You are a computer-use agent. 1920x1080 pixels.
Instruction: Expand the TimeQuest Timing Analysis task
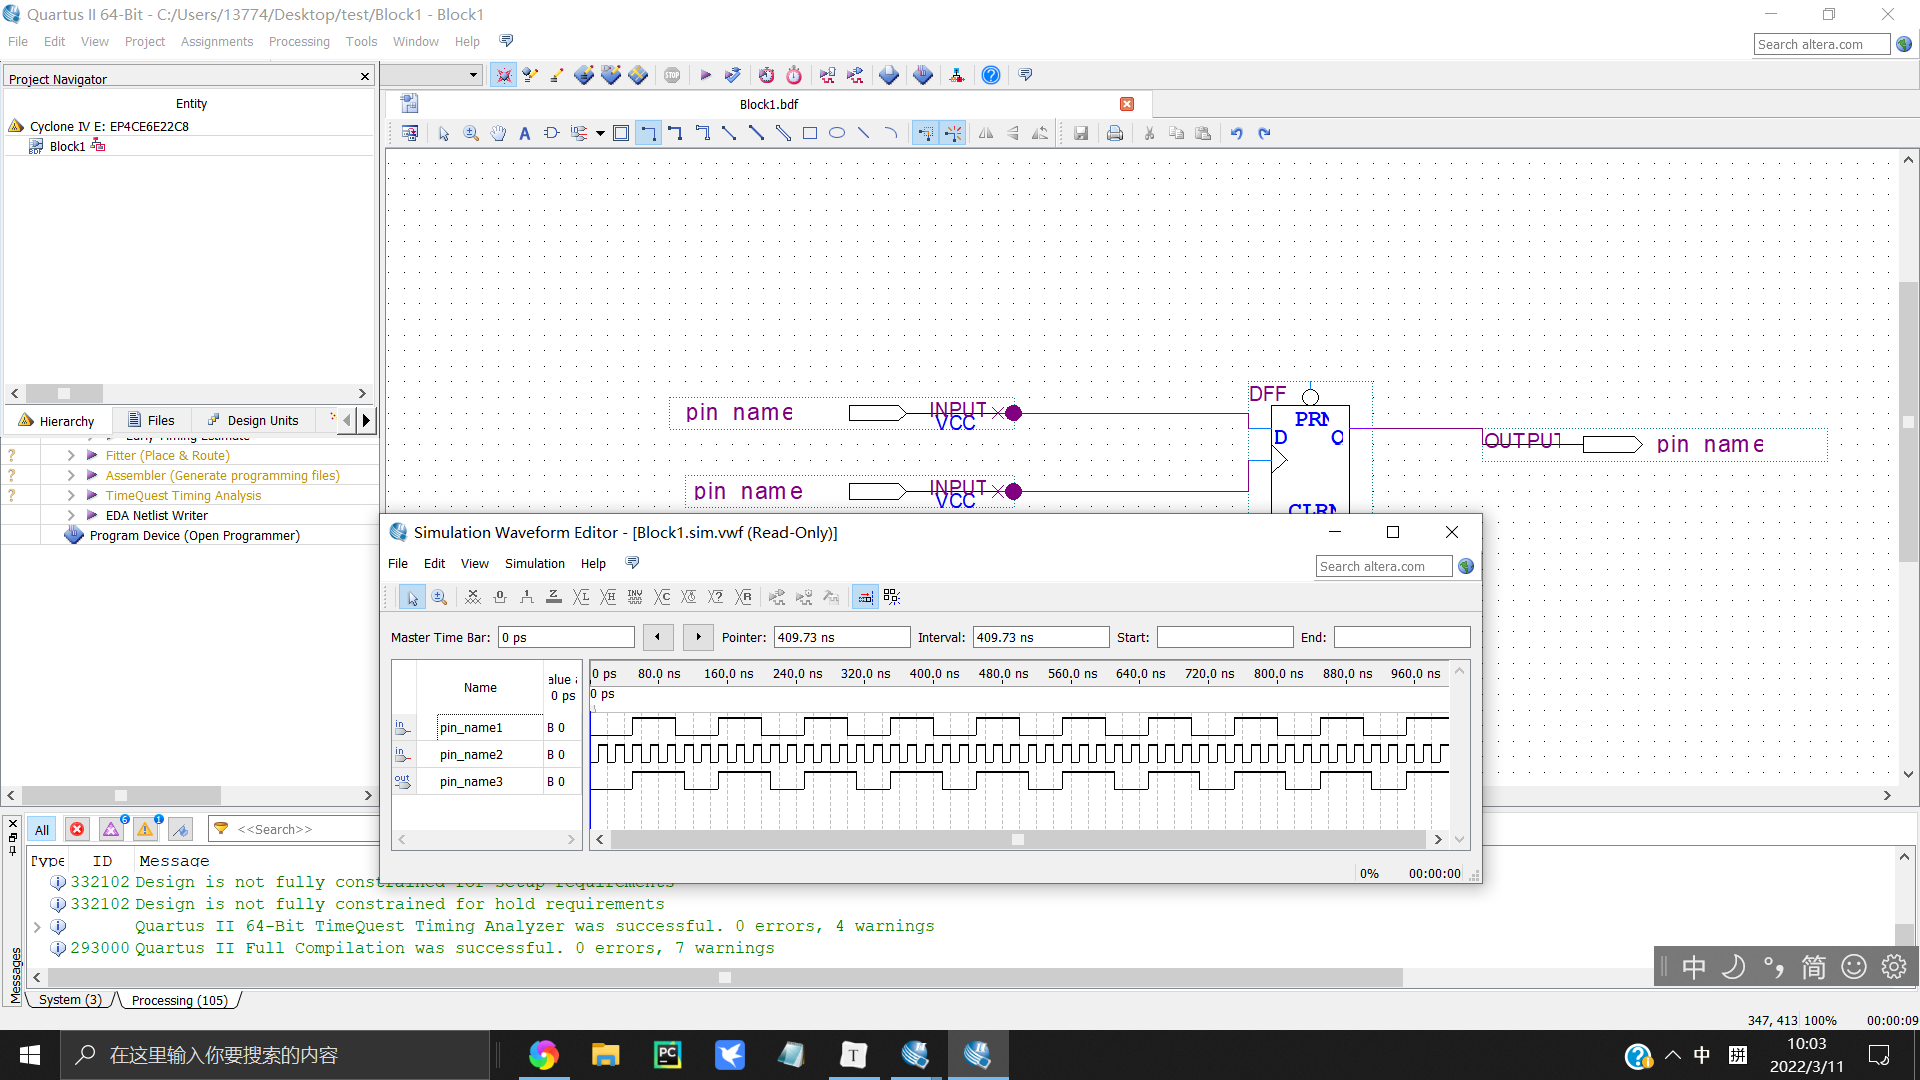pos(71,495)
